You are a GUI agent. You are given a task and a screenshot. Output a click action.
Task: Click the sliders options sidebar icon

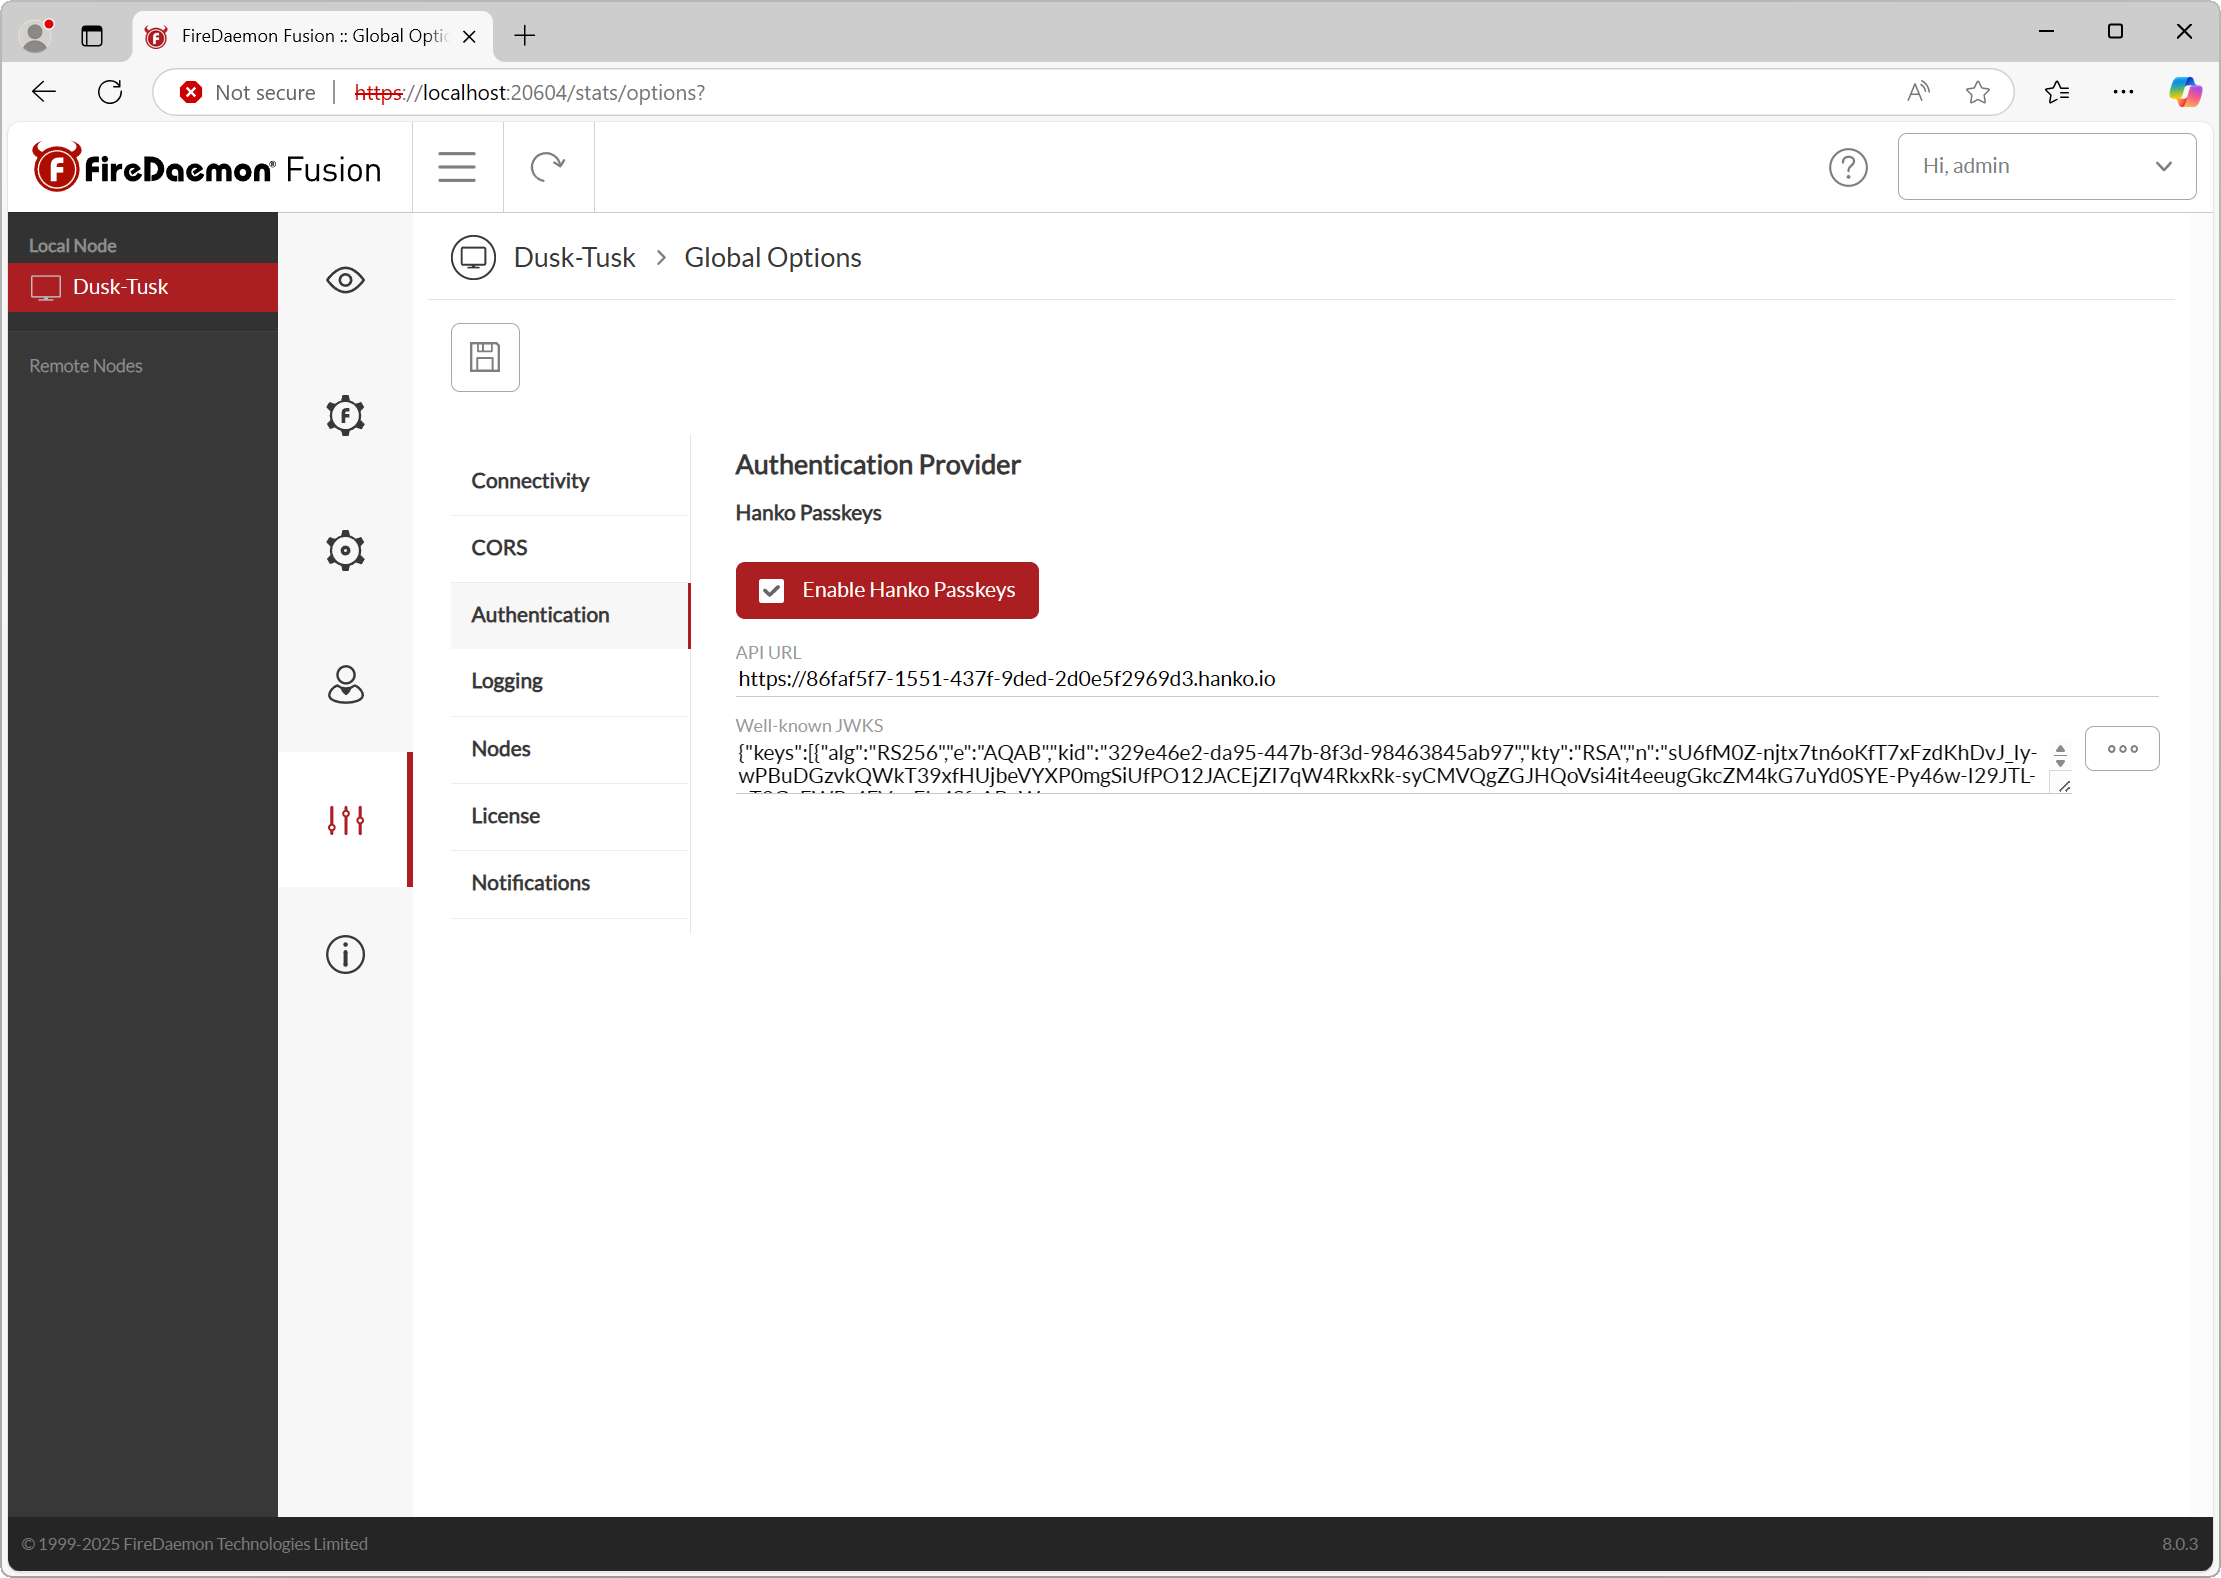click(345, 820)
